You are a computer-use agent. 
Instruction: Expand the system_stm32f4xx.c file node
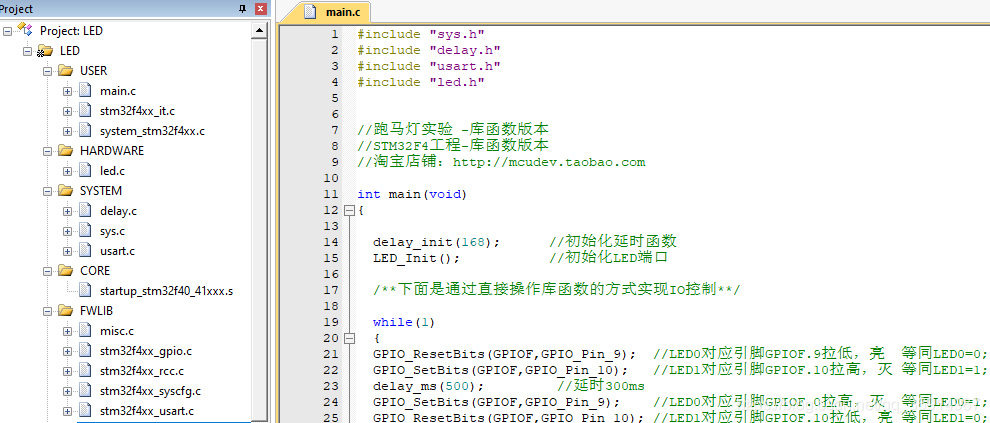click(68, 131)
